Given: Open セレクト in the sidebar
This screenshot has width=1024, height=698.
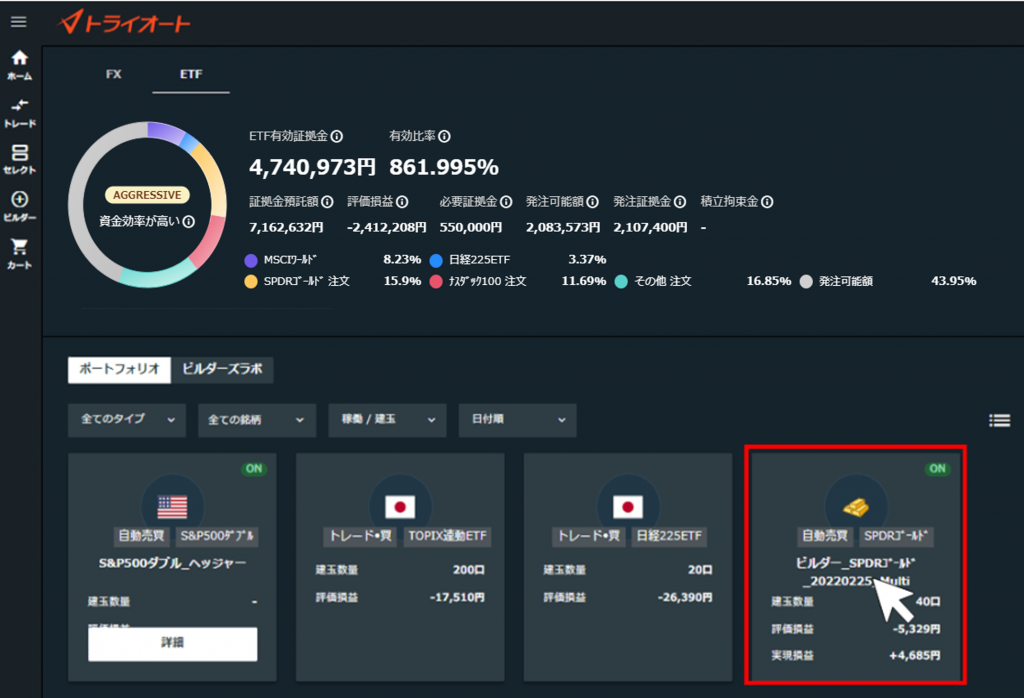Looking at the screenshot, I should (20, 159).
